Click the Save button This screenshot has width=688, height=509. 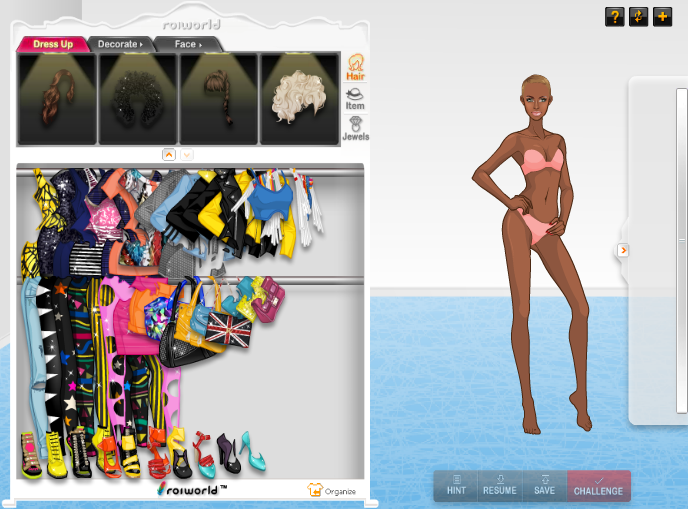544,485
